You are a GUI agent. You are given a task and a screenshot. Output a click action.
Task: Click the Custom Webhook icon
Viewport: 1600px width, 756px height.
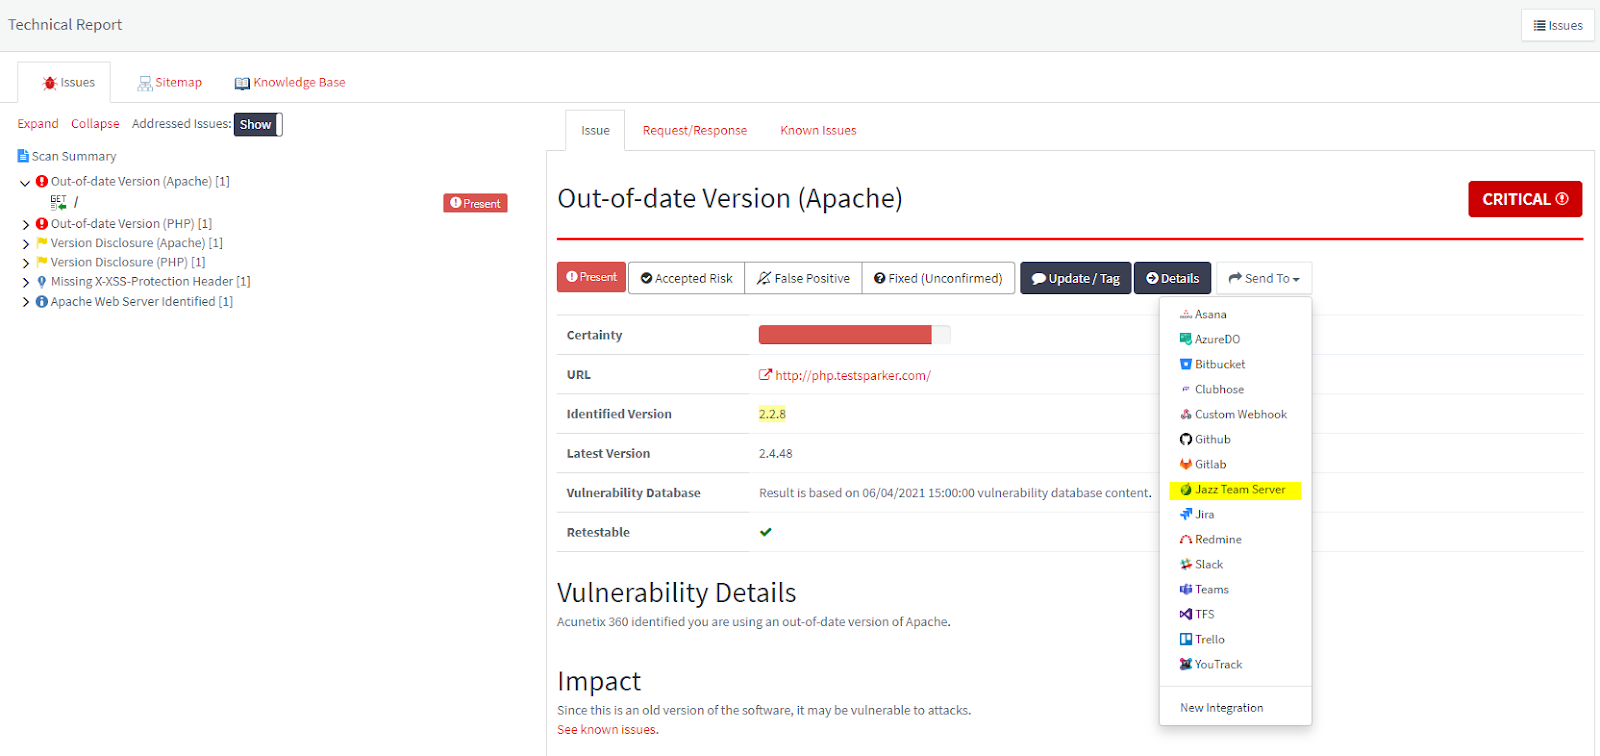tap(1186, 414)
